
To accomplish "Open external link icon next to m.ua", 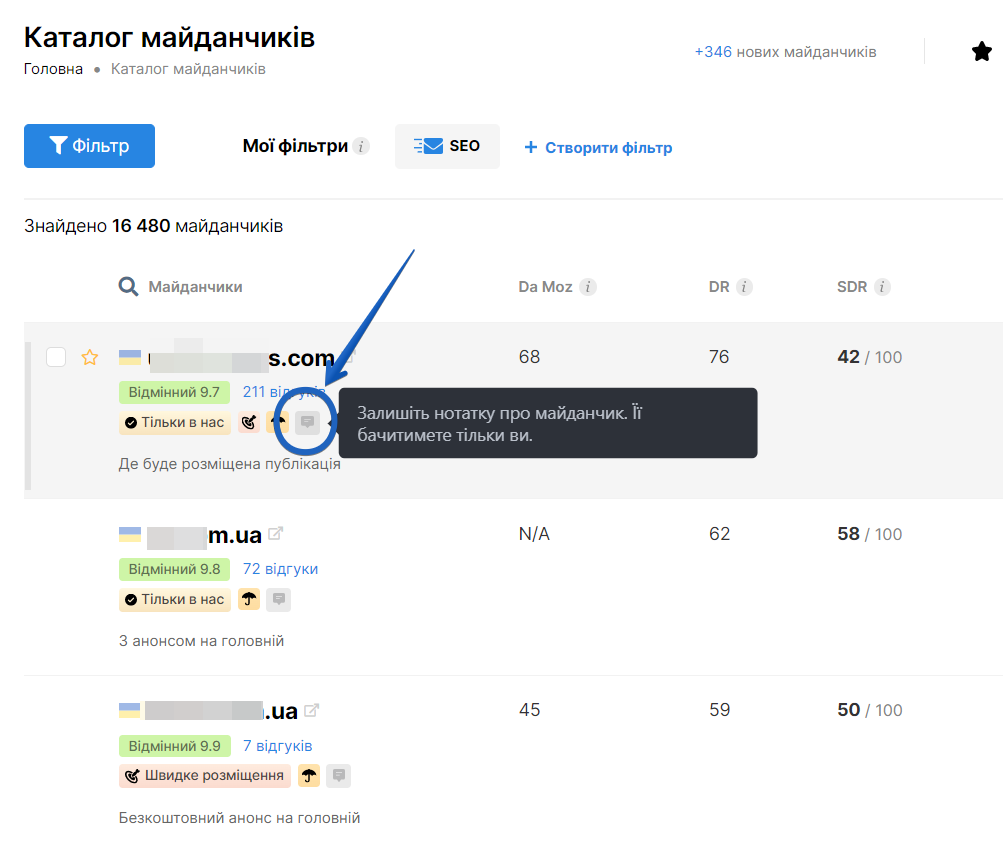I will click(x=276, y=534).
